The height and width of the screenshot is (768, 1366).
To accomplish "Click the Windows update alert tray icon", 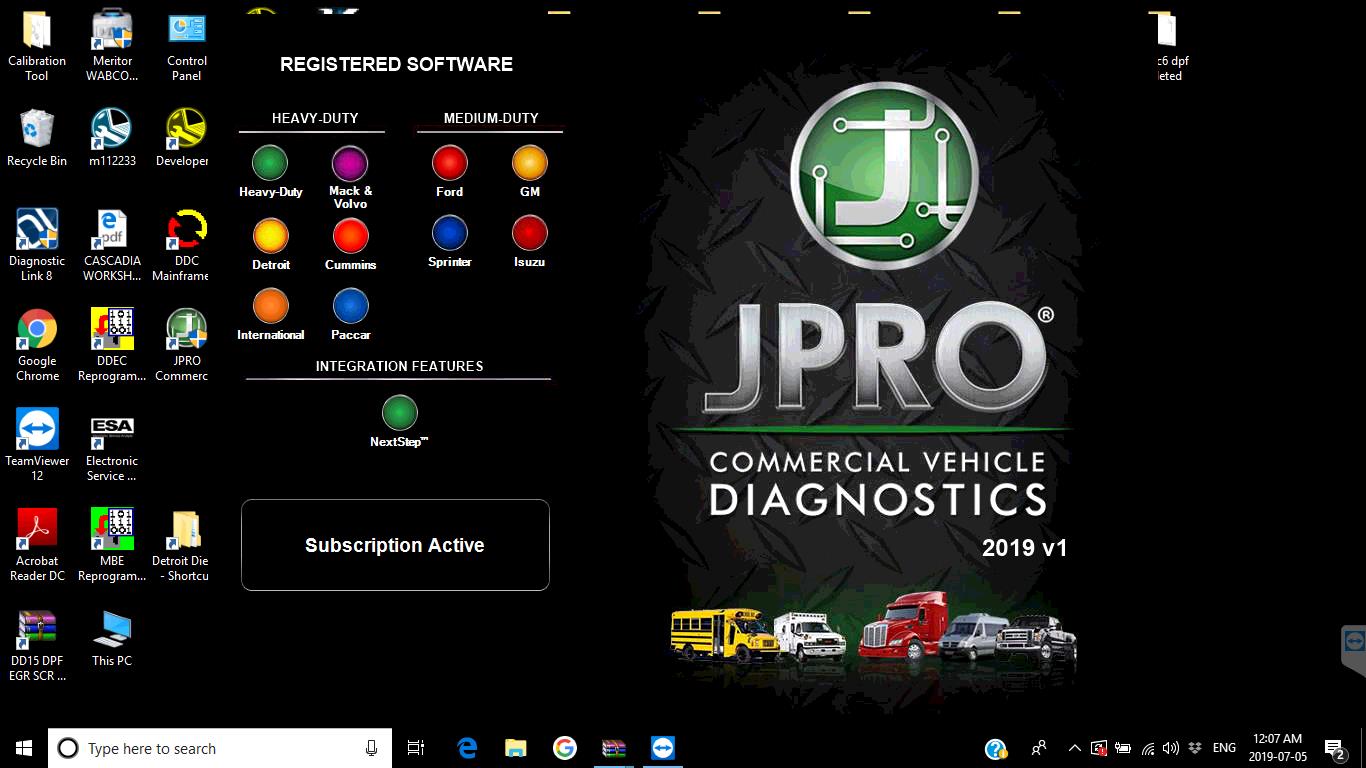I will [x=1099, y=748].
